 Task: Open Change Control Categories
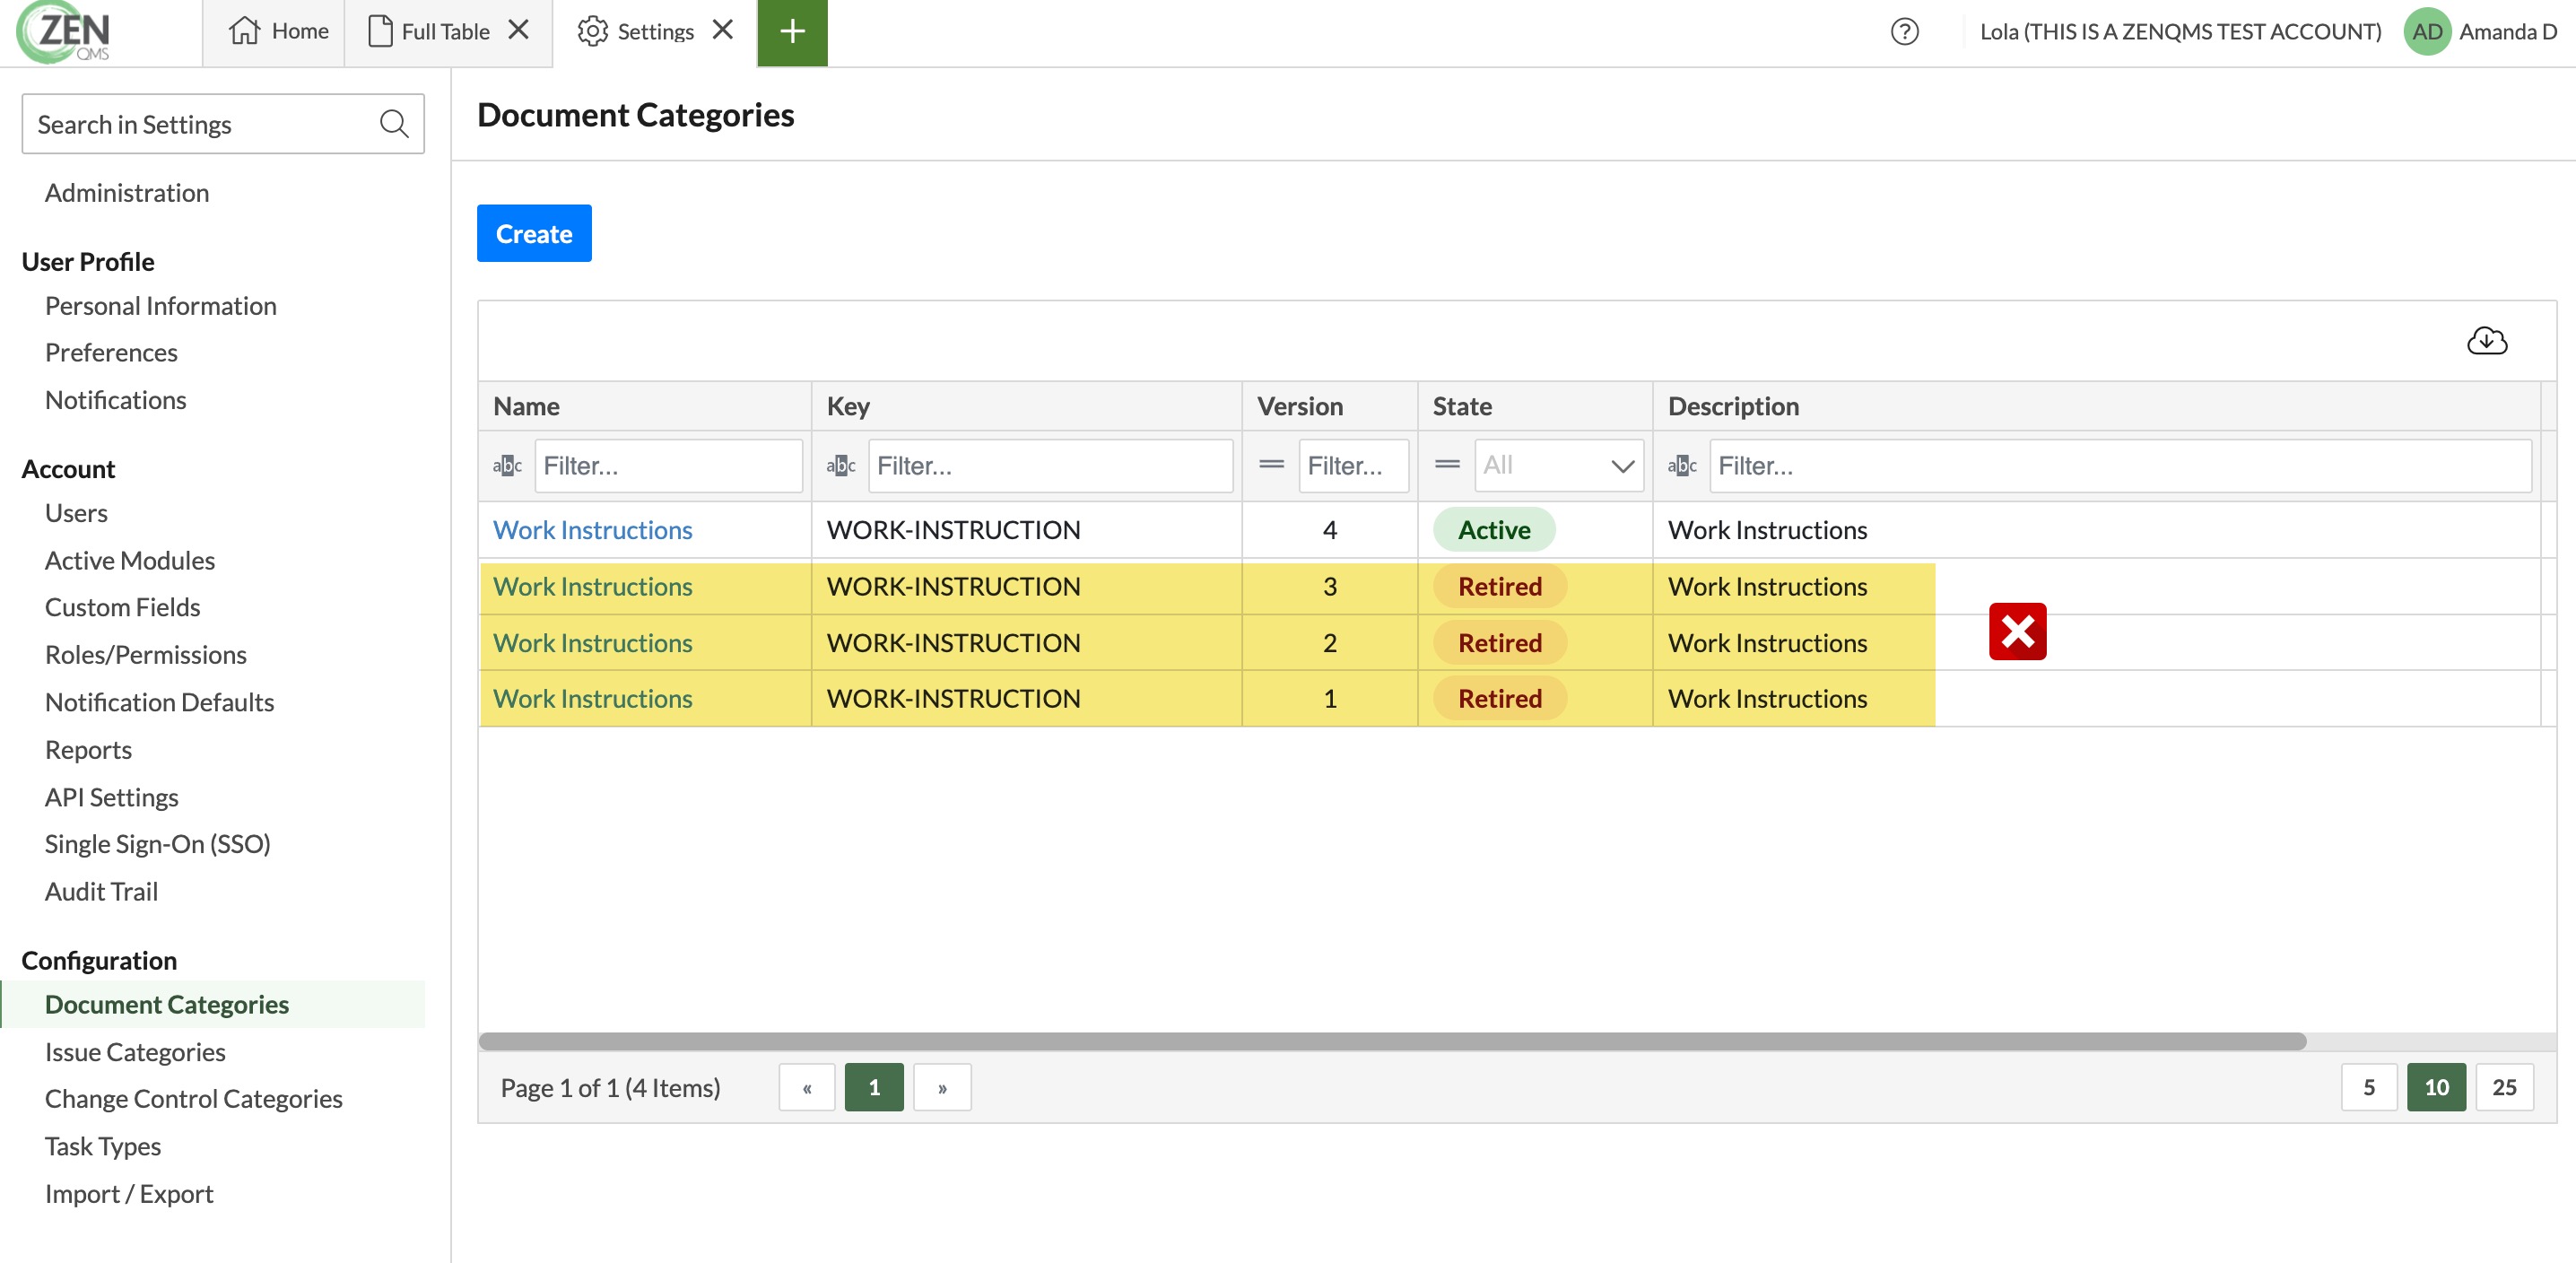(194, 1099)
